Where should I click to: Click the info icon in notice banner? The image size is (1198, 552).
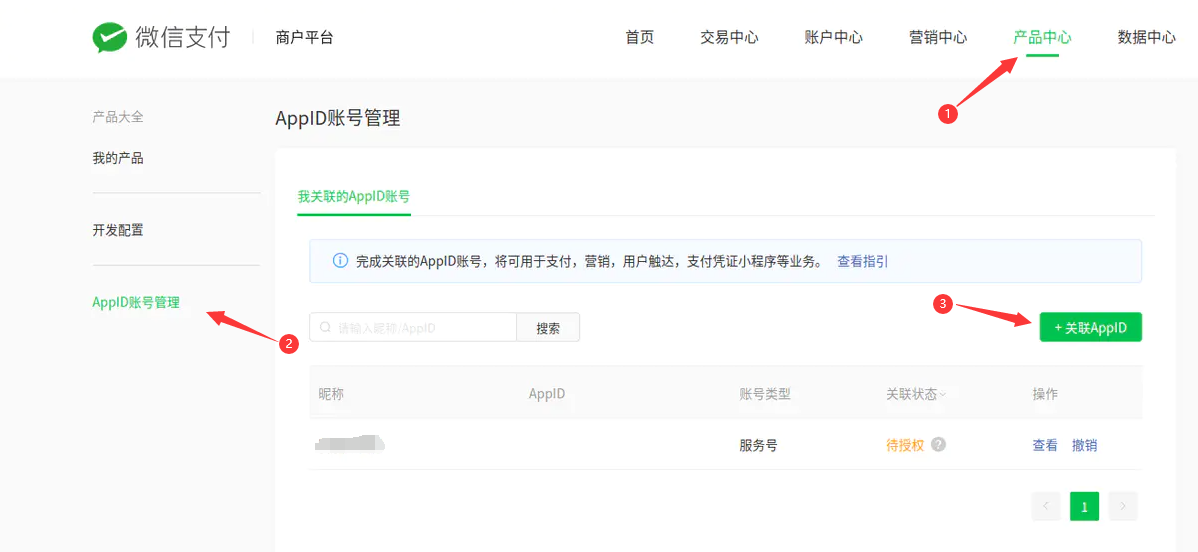tap(340, 261)
